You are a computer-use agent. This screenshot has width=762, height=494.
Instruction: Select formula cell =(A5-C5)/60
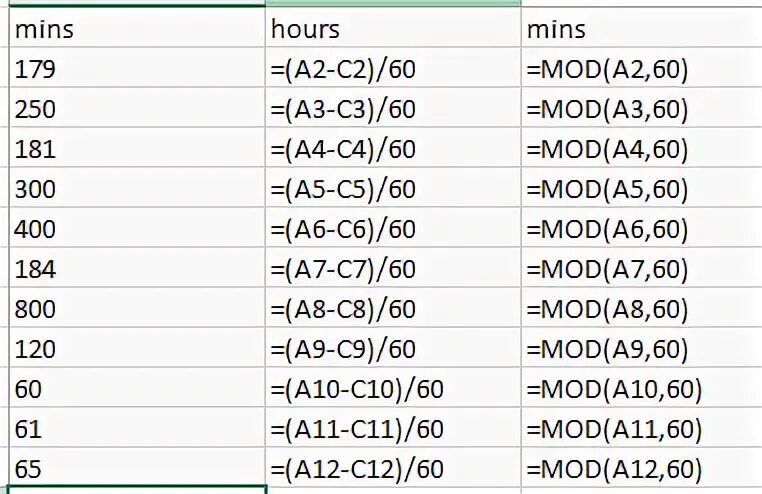pyautogui.click(x=393, y=187)
